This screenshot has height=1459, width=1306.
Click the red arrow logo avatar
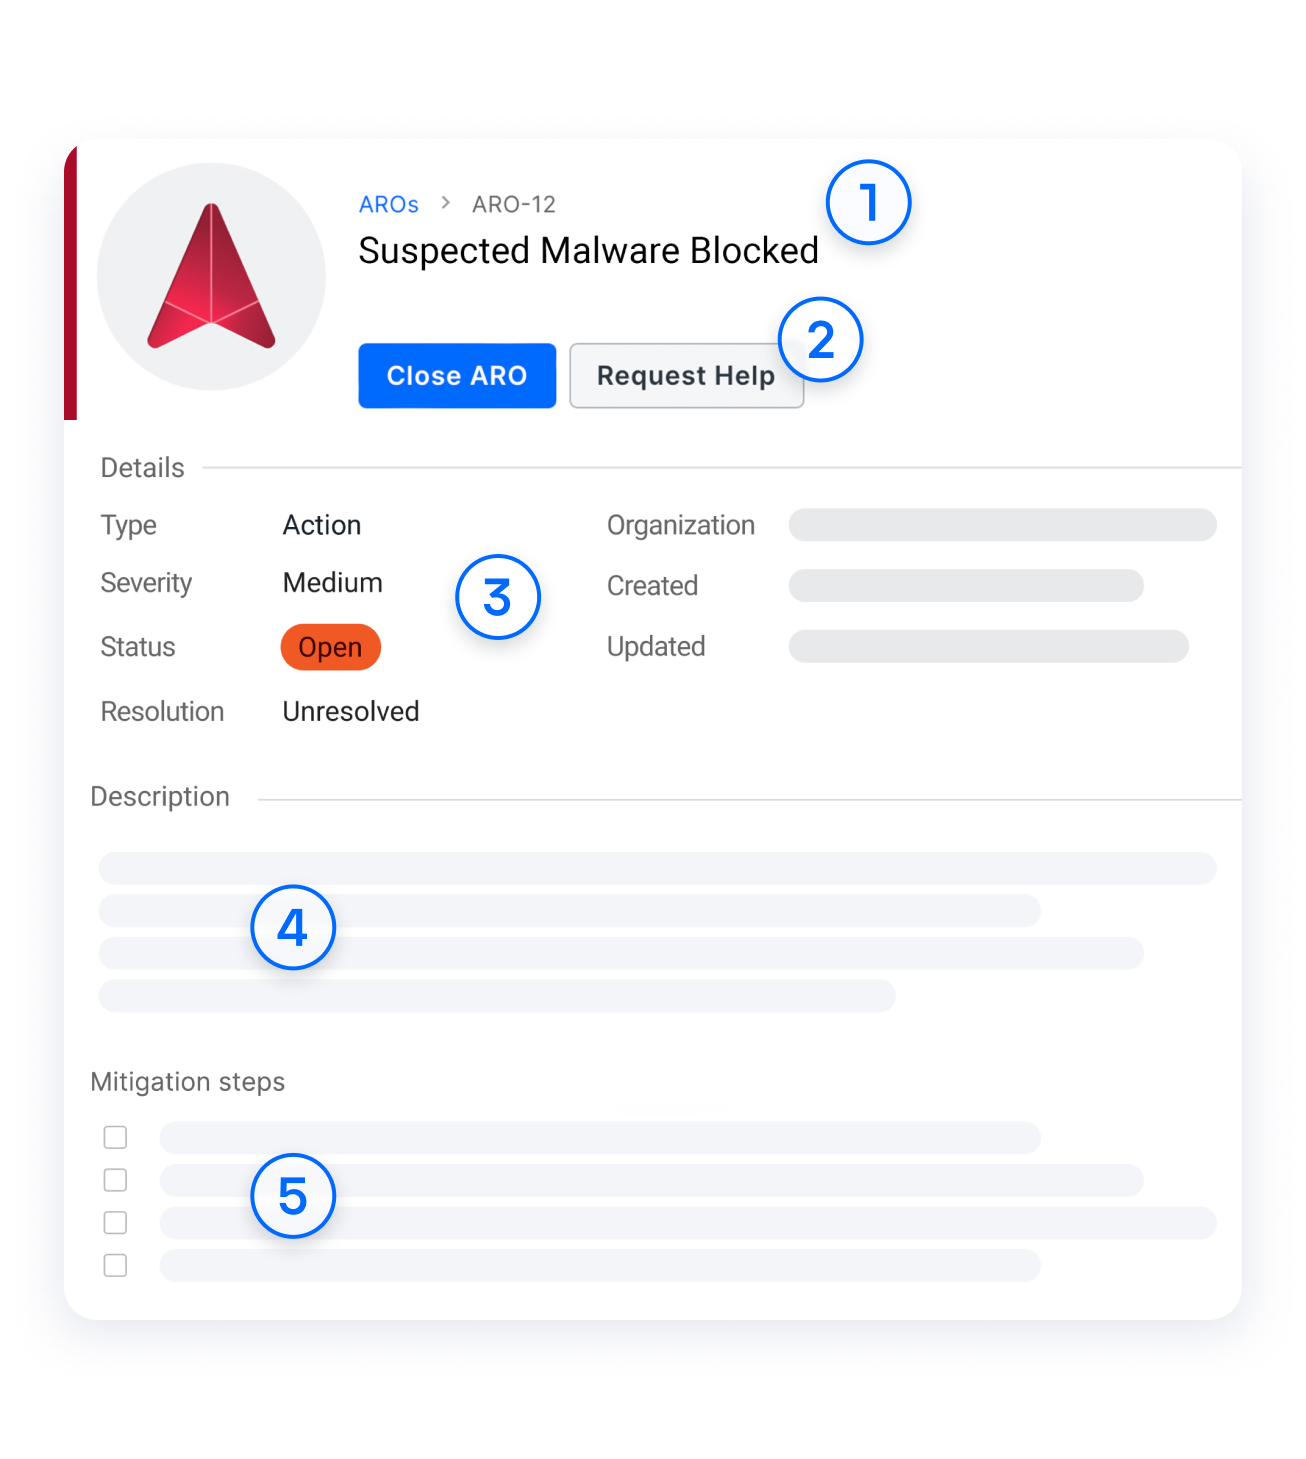pyautogui.click(x=211, y=277)
